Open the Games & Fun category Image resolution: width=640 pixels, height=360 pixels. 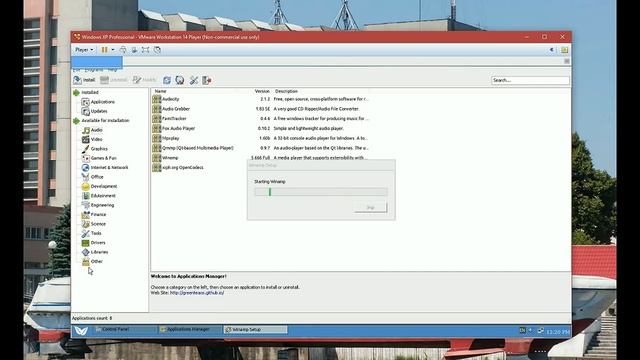pos(103,158)
